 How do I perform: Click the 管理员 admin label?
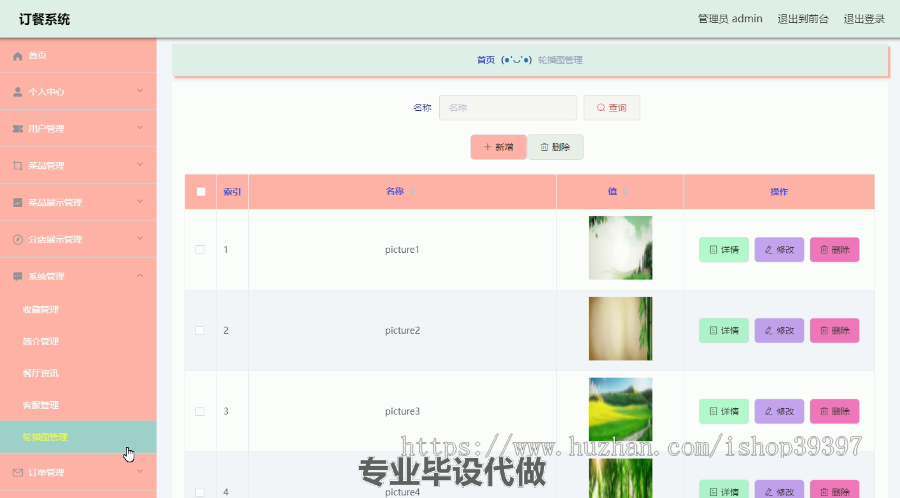(x=730, y=19)
